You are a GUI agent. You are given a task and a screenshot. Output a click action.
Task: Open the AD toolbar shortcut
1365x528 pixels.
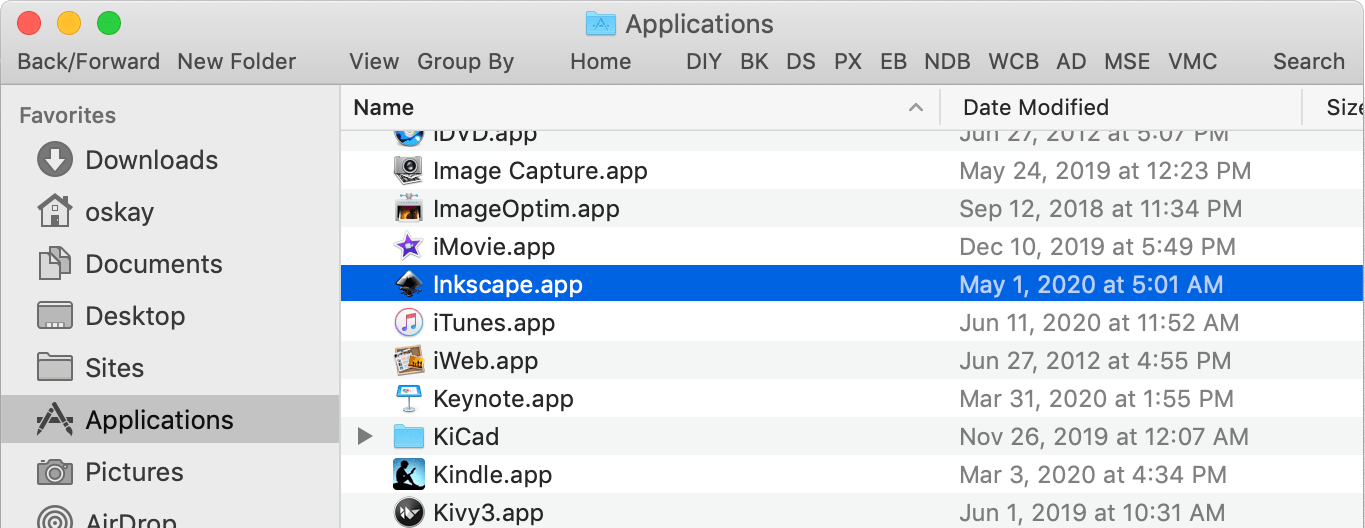click(1072, 62)
